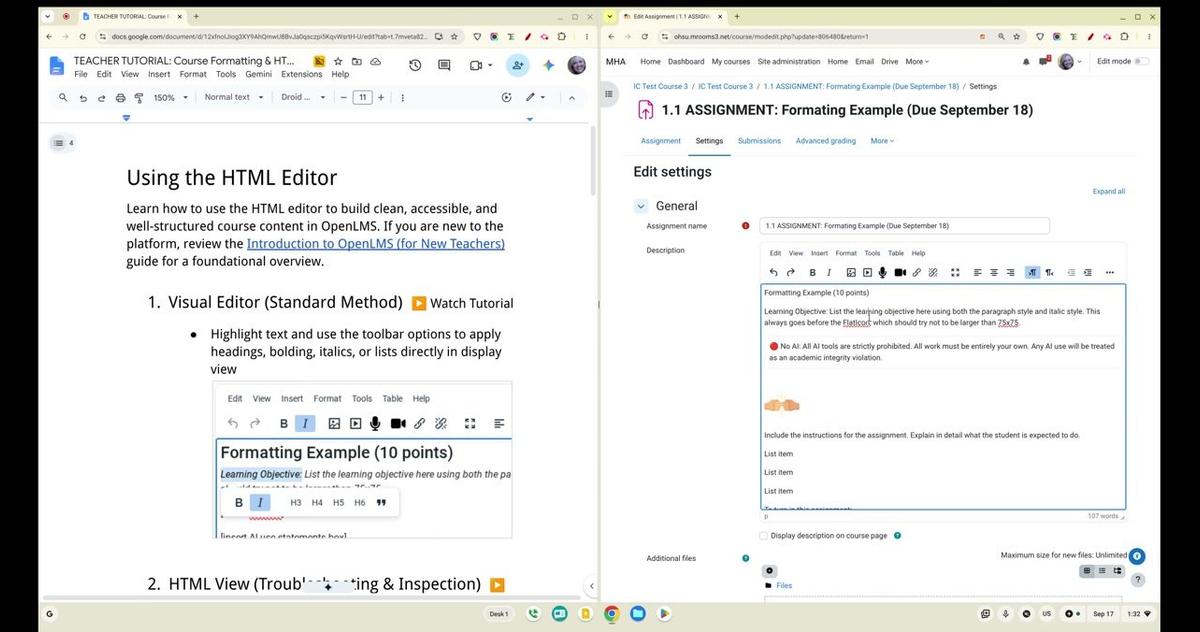This screenshot has height=632, width=1200.
Task: Click the Docs font size field
Action: coord(362,98)
